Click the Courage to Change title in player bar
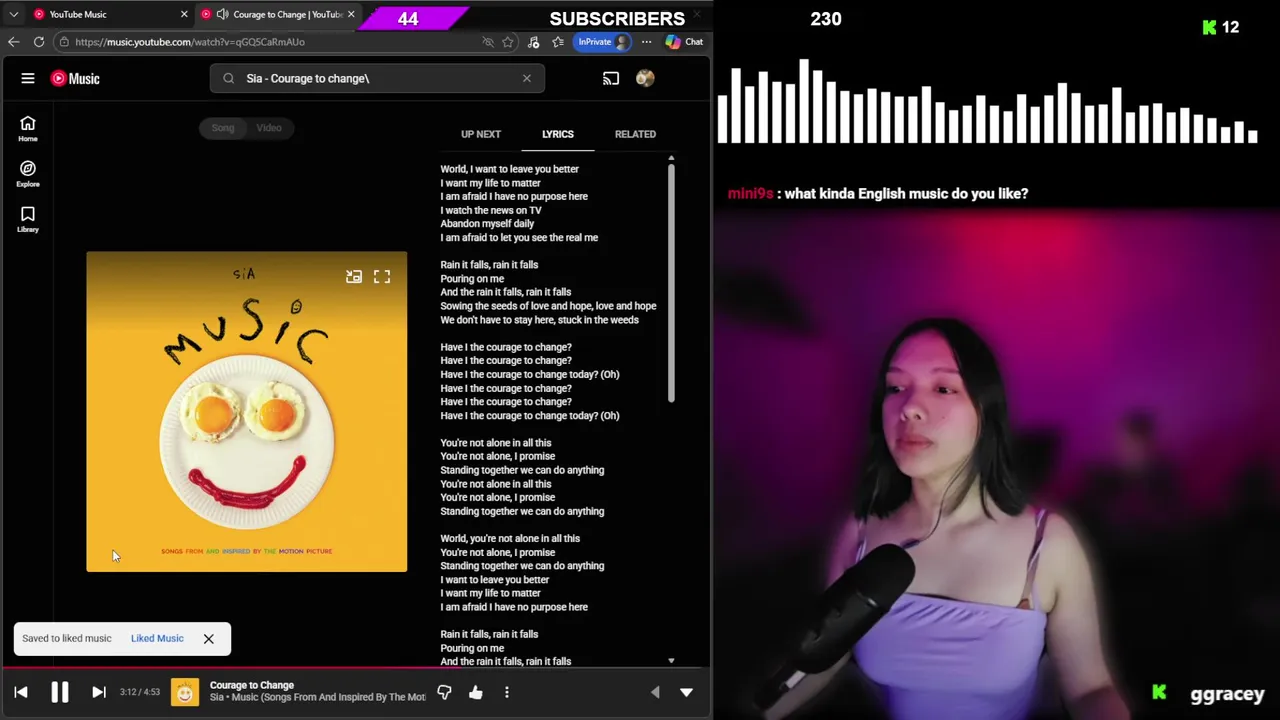The width and height of the screenshot is (1280, 720). click(252, 685)
